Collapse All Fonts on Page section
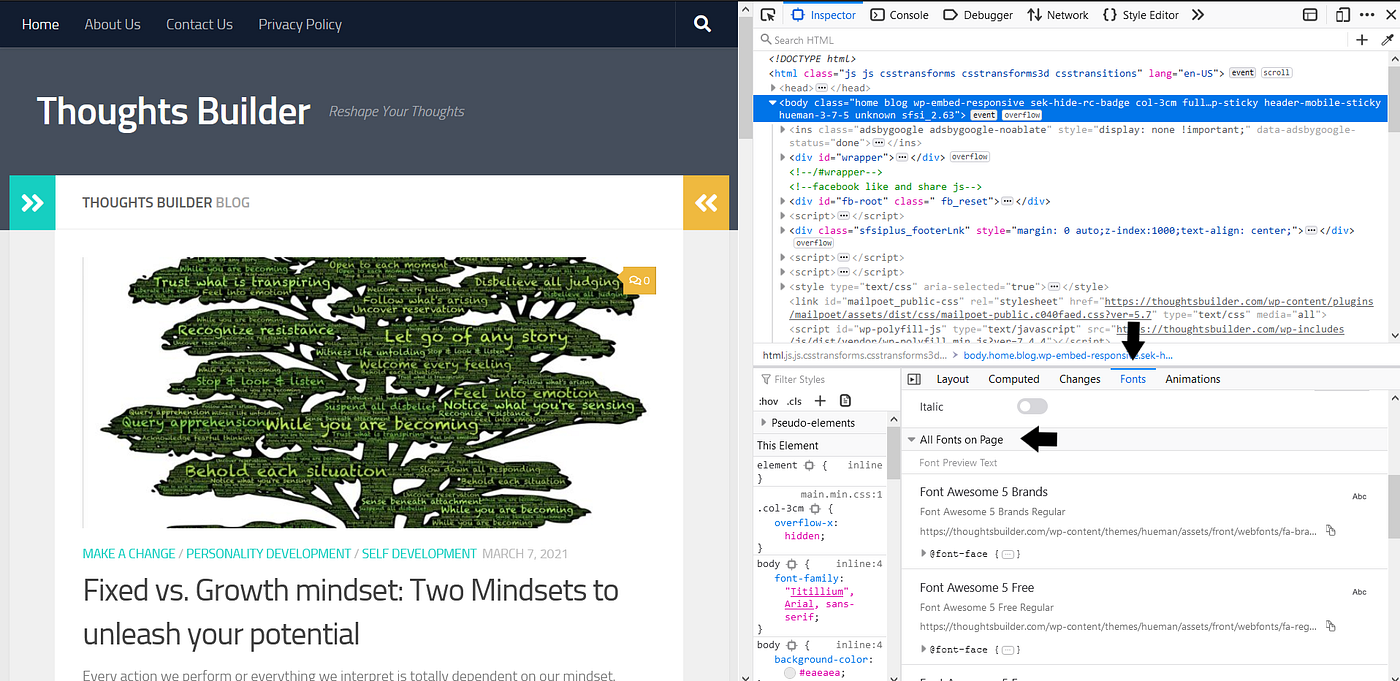 coord(911,440)
